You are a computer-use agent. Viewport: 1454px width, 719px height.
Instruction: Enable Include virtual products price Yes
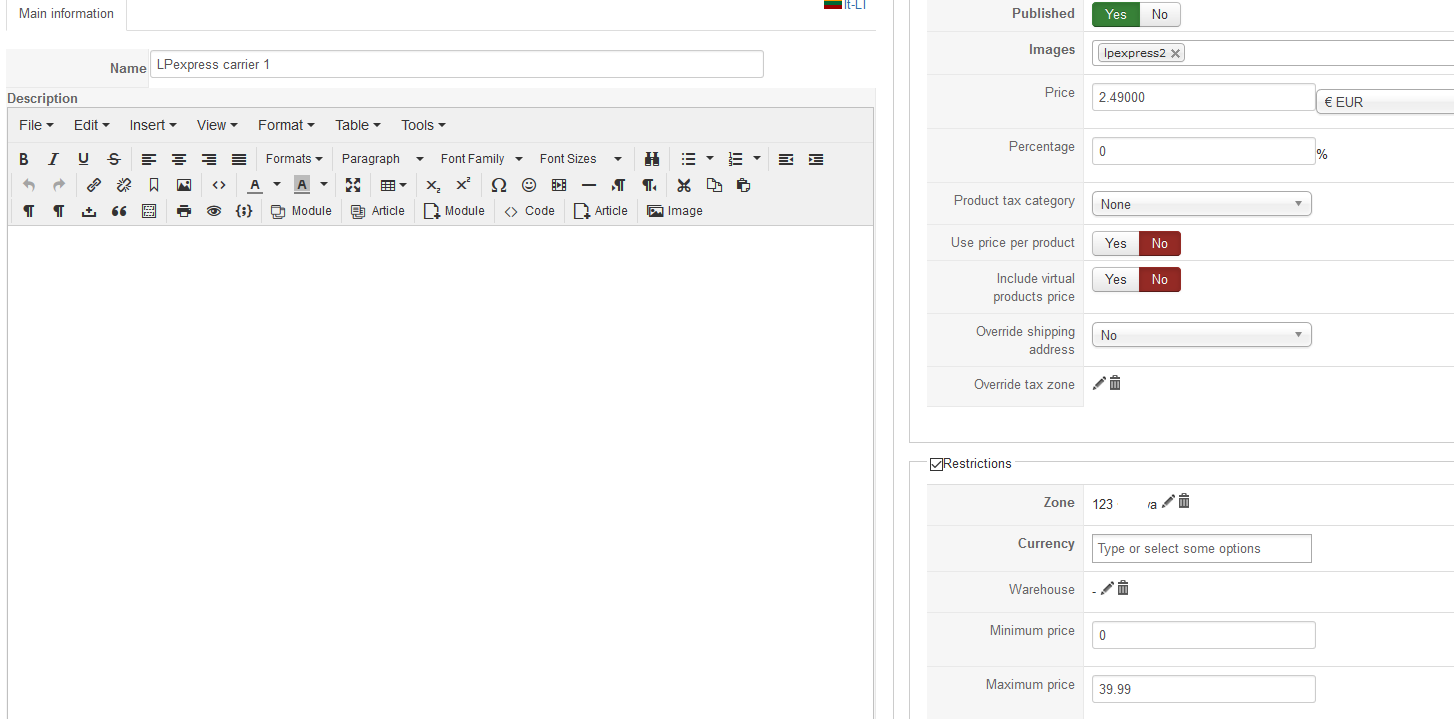pos(1116,279)
